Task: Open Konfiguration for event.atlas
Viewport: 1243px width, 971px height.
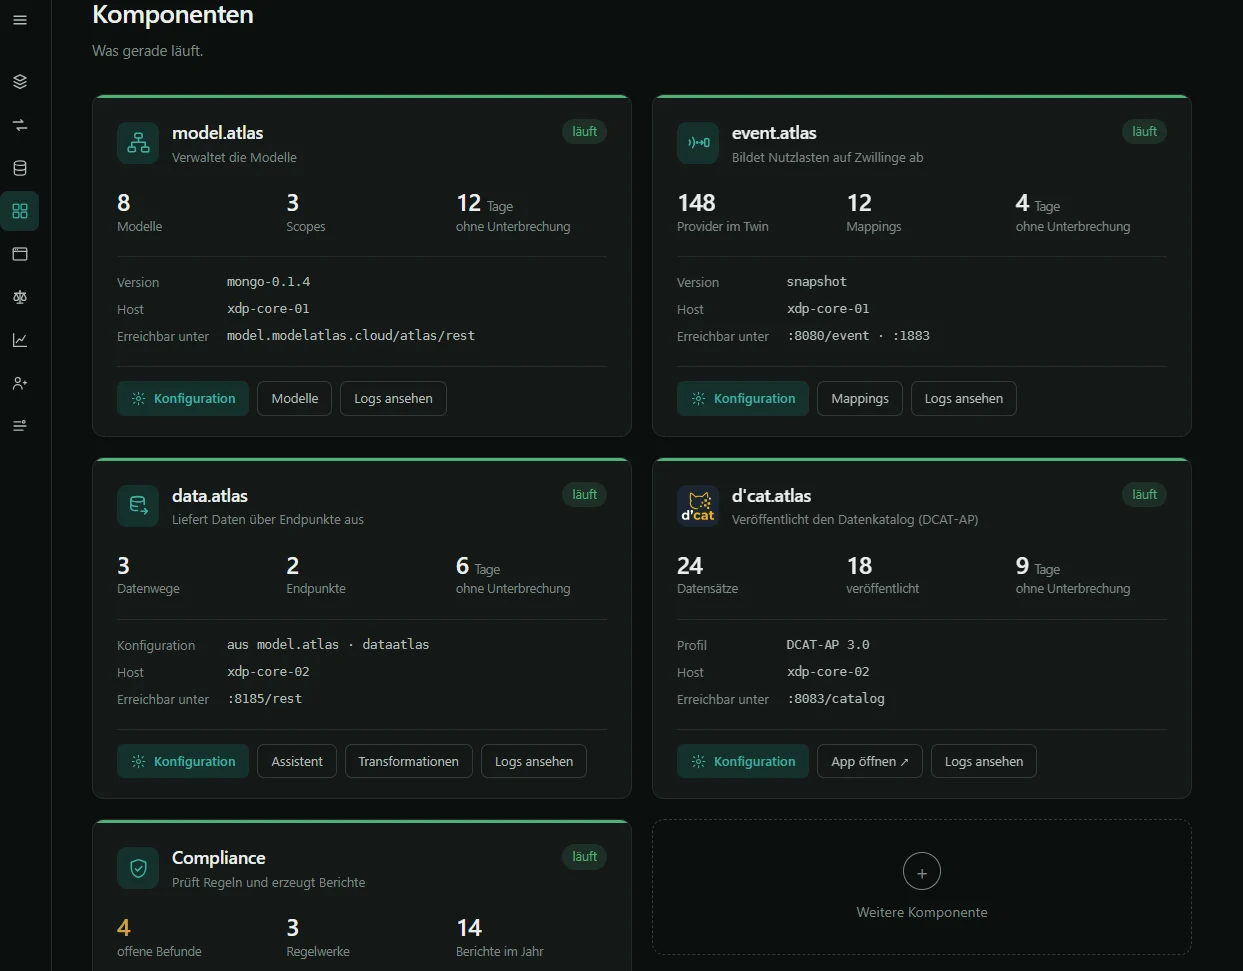Action: [743, 398]
